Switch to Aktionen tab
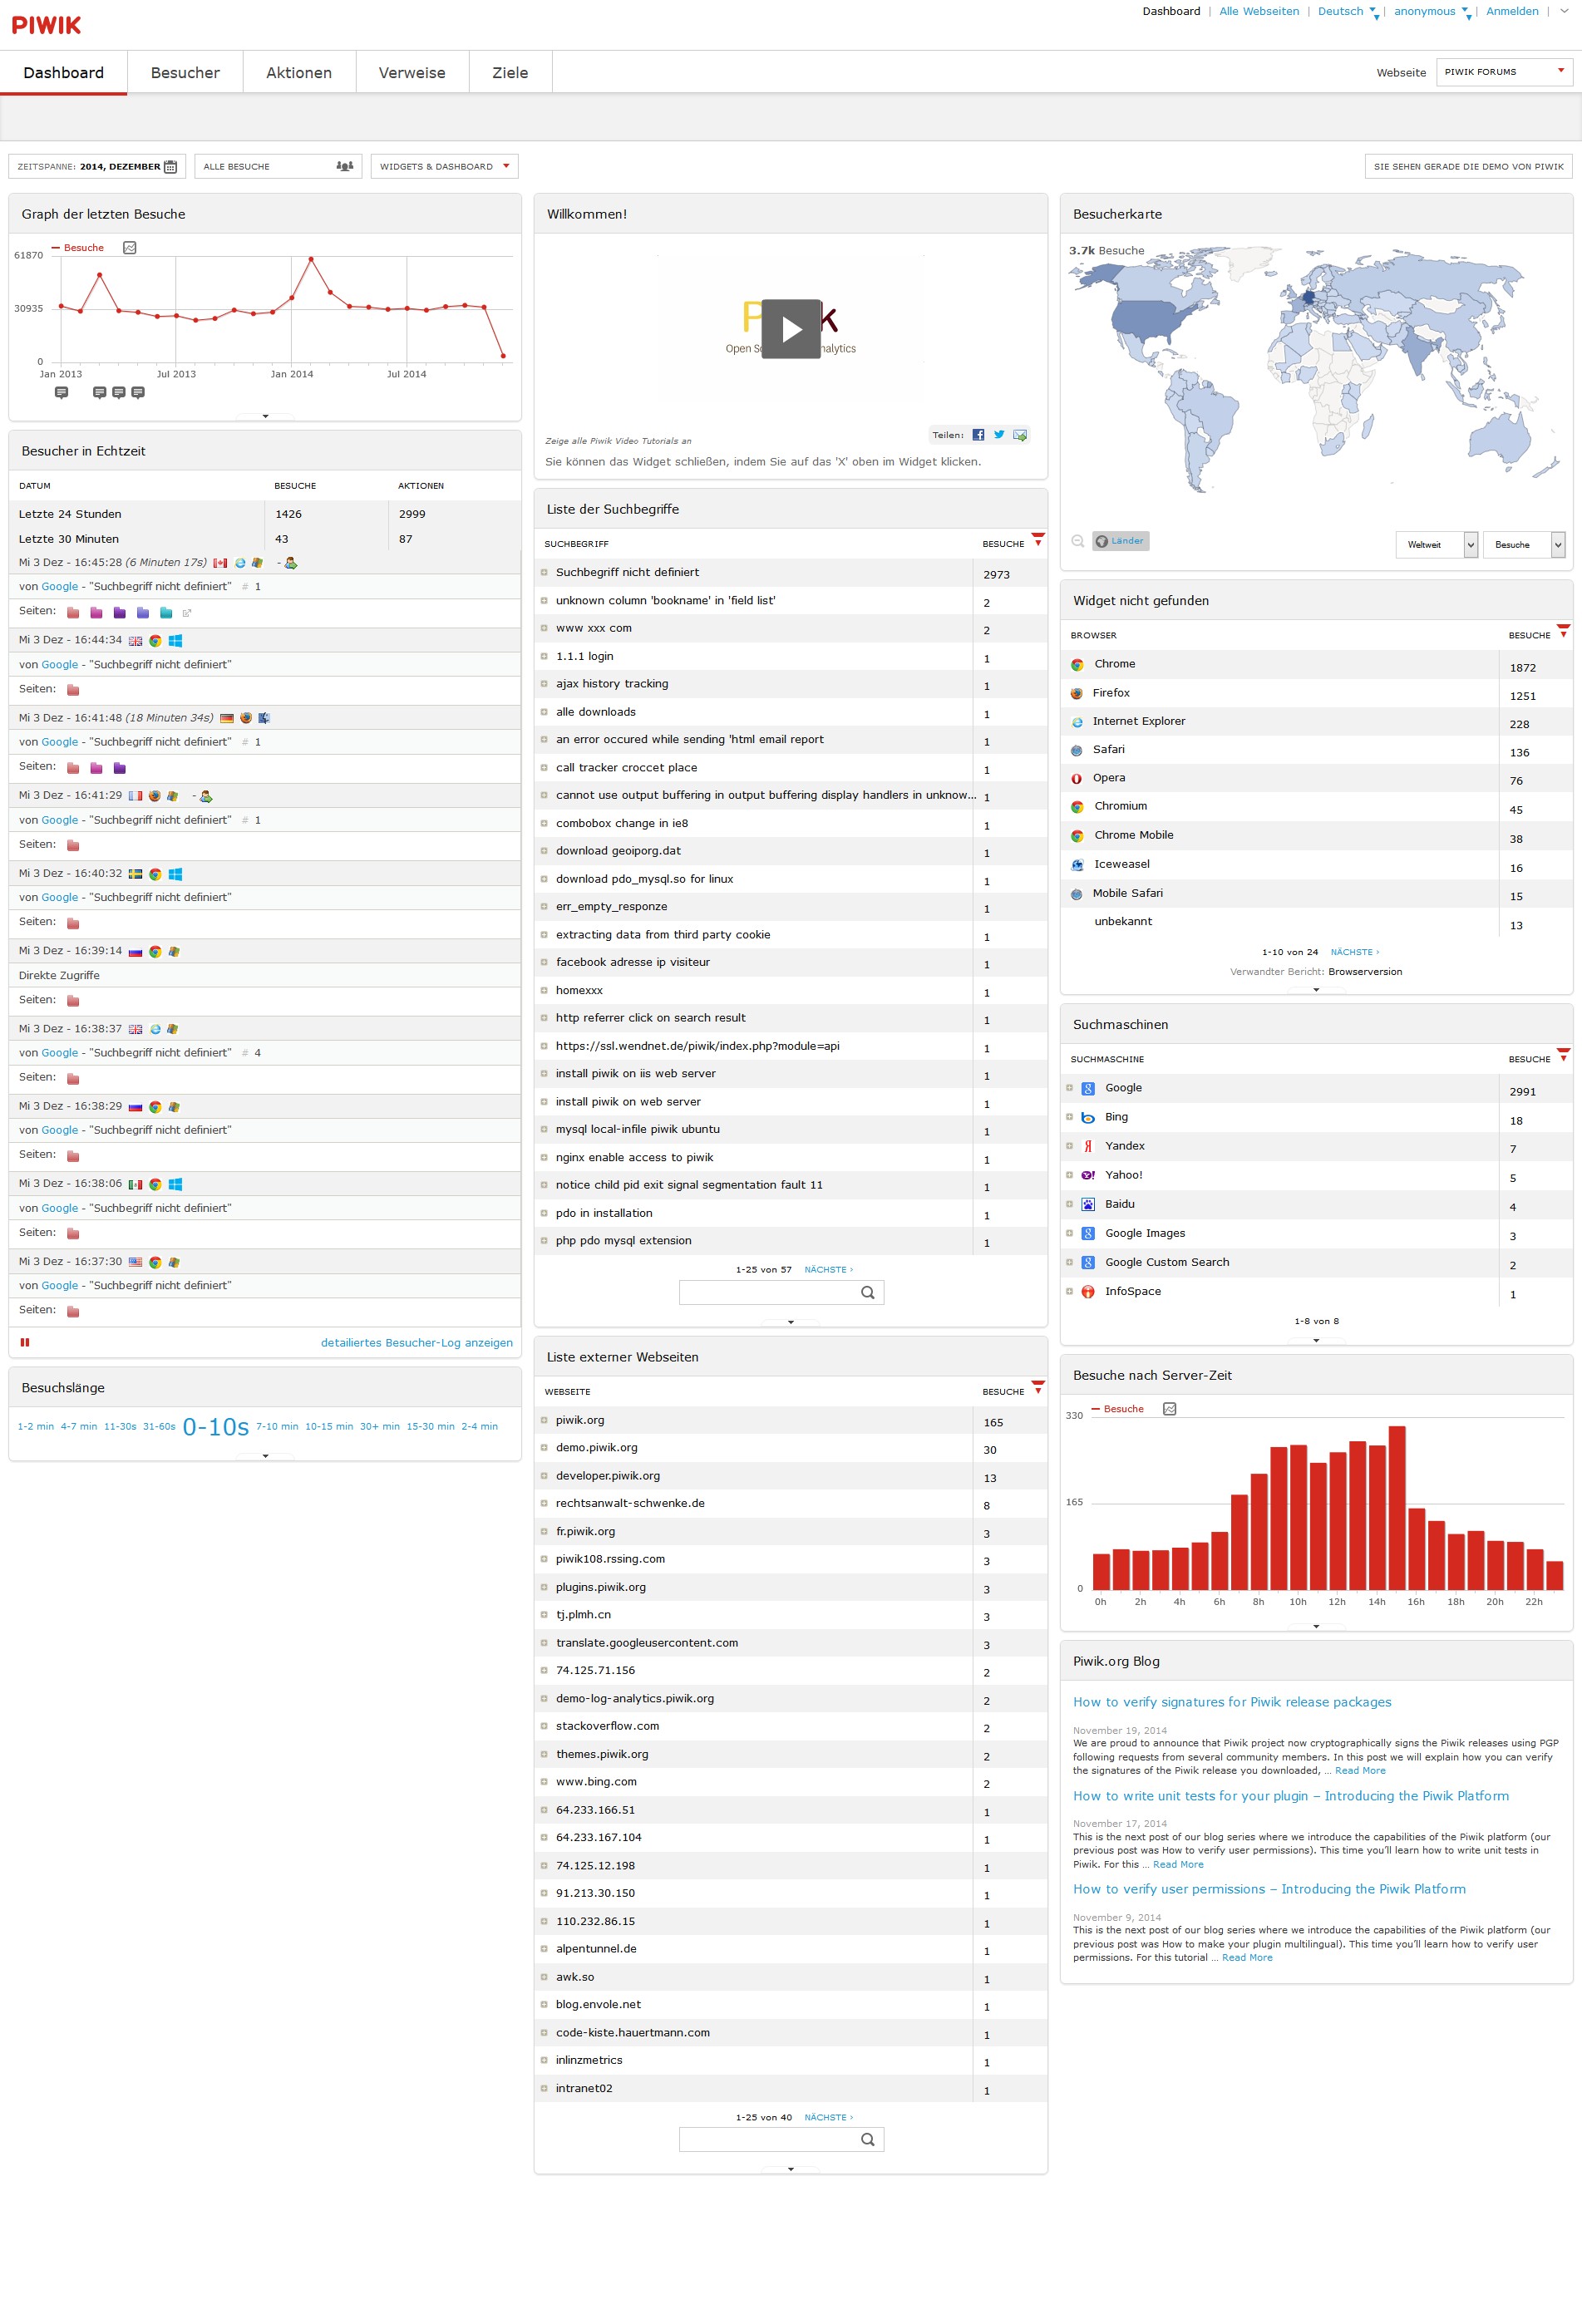Screen dimensions: 1582x2324 coord(299,73)
